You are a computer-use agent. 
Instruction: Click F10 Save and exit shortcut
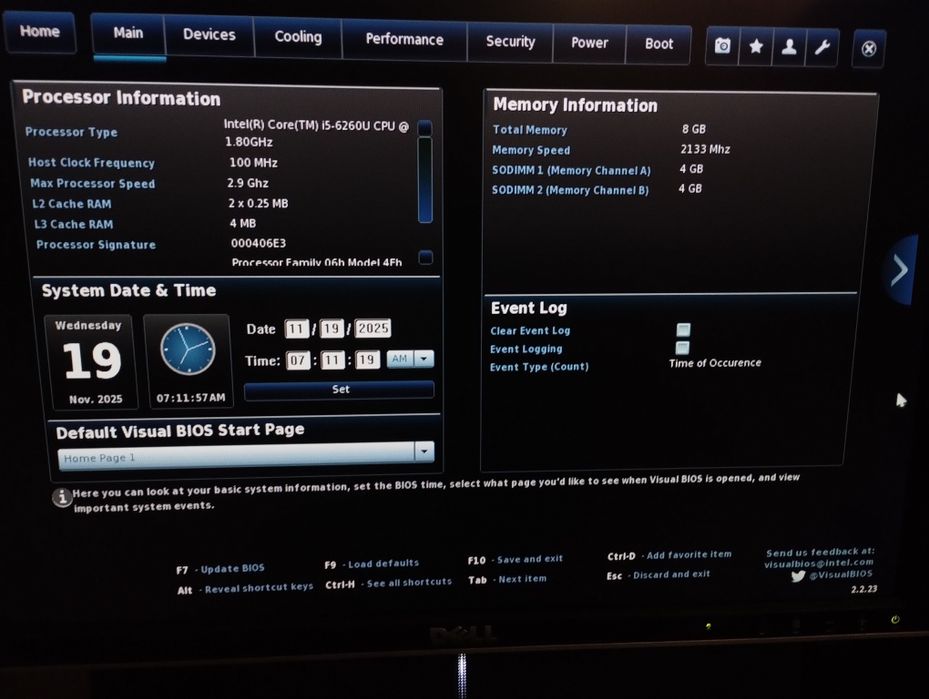tap(515, 559)
